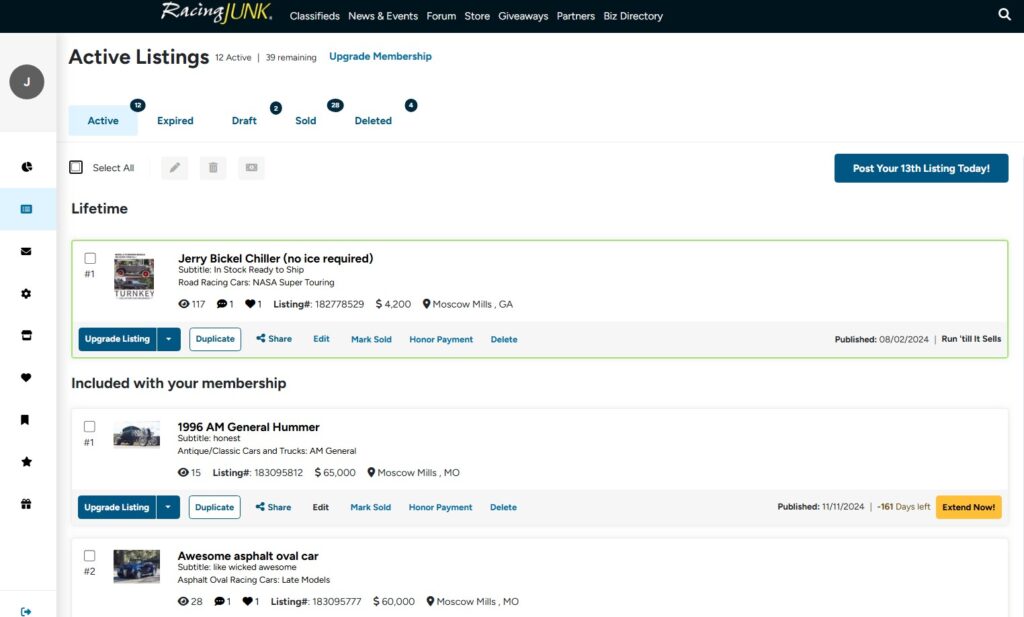The height and width of the screenshot is (617, 1024).
Task: Open the Jerry Bickel Chiller thumbnail
Action: (135, 275)
